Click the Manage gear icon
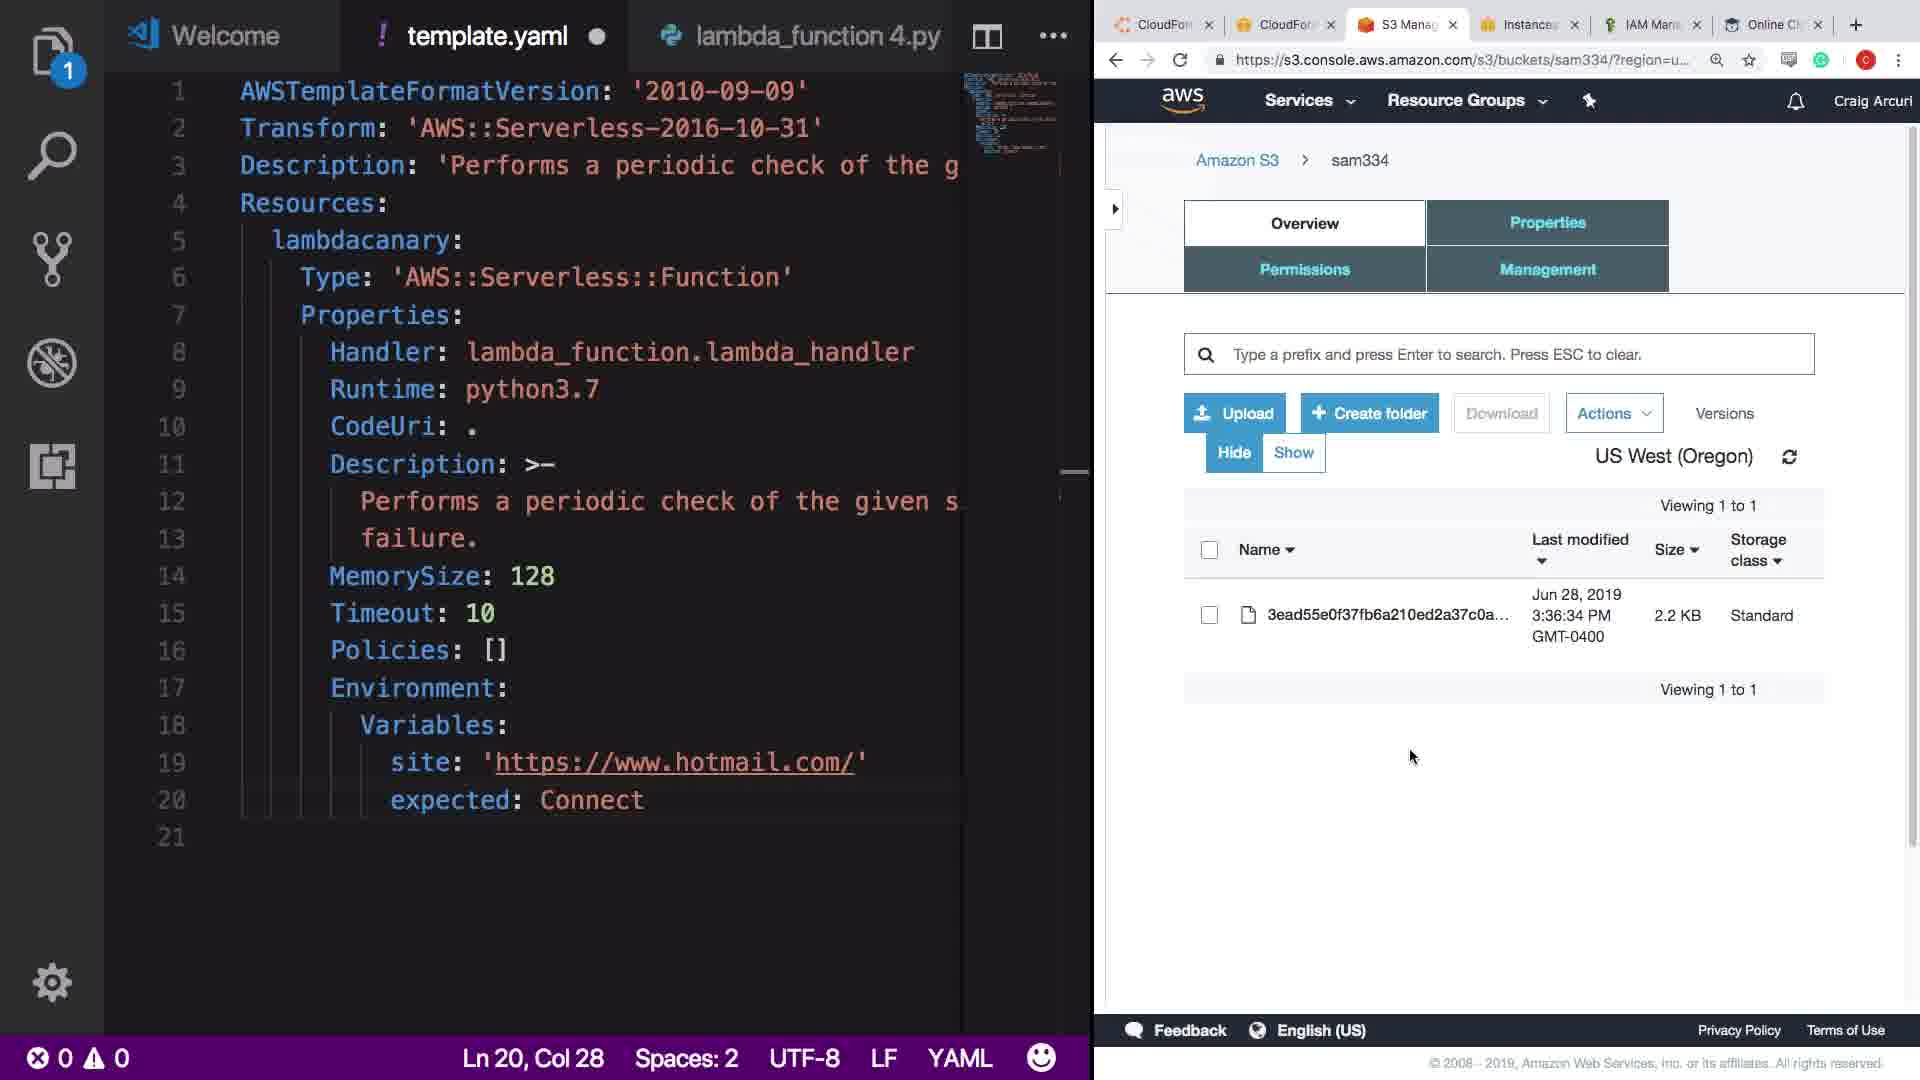 [52, 982]
